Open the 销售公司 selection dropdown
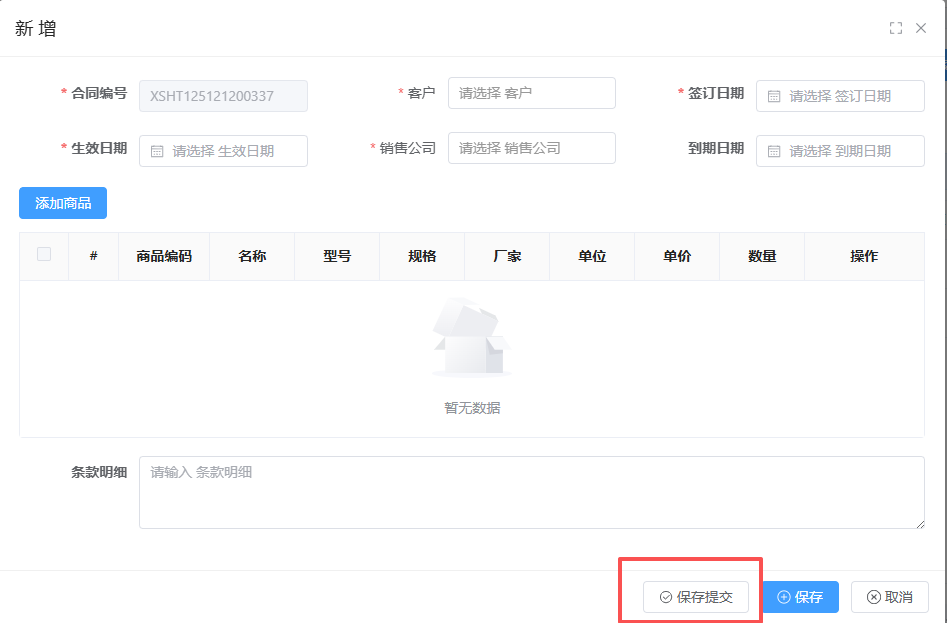Image resolution: width=947 pixels, height=623 pixels. [x=531, y=148]
